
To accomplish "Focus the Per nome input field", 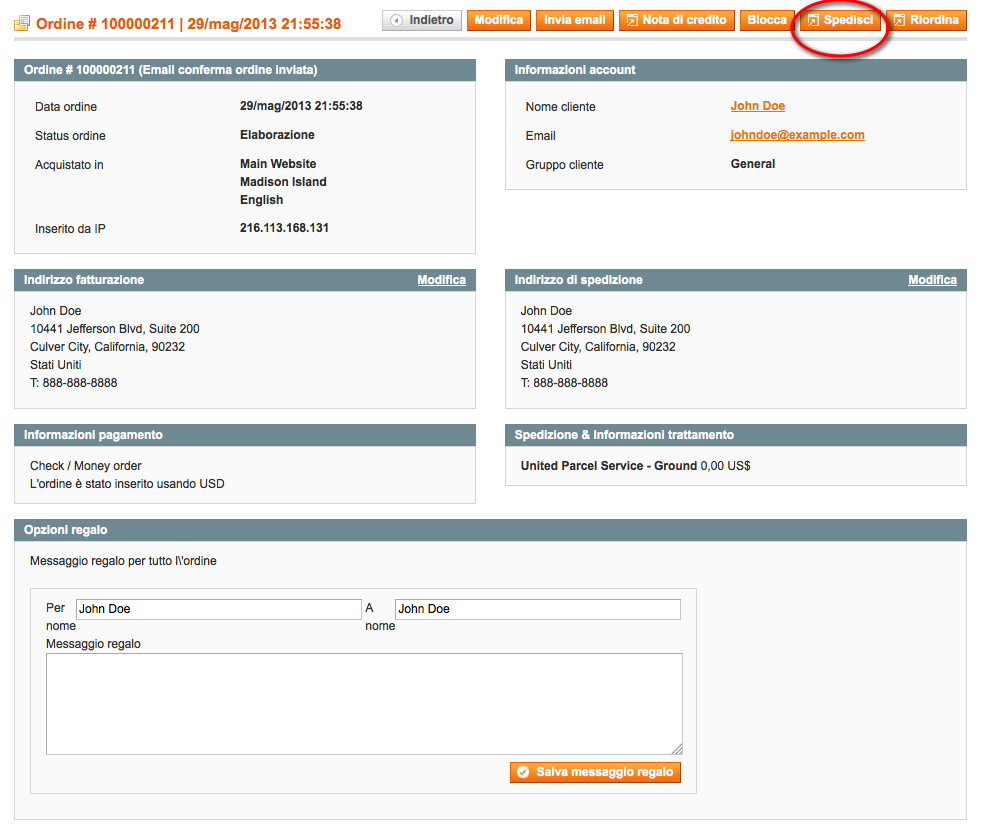I will [x=218, y=609].
